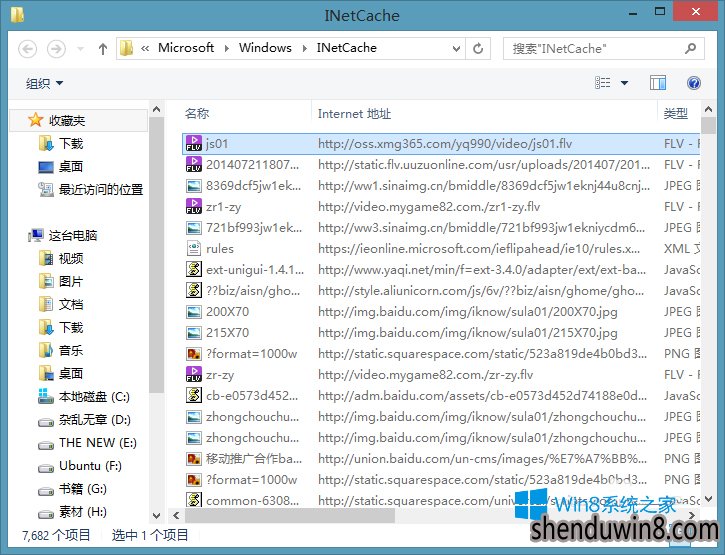Click the image icon of 200X70
The width and height of the screenshot is (725, 555).
coord(194,312)
